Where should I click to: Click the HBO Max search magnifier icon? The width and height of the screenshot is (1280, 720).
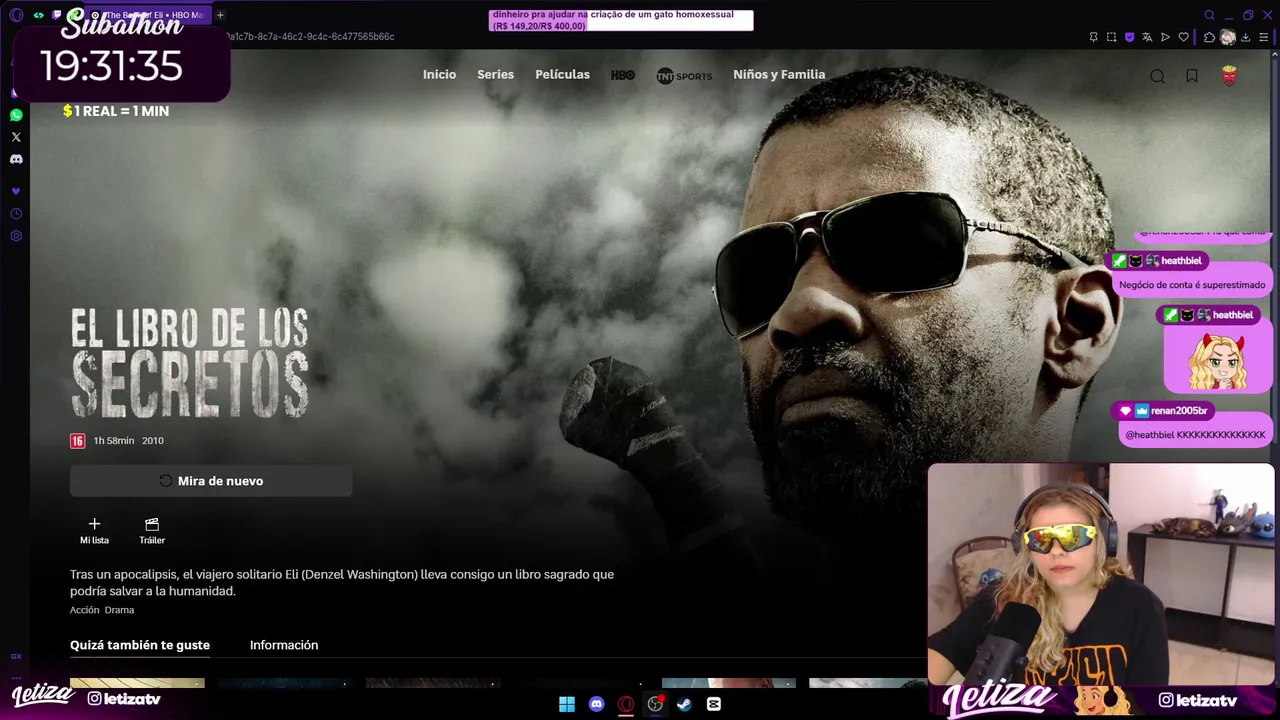[1157, 76]
